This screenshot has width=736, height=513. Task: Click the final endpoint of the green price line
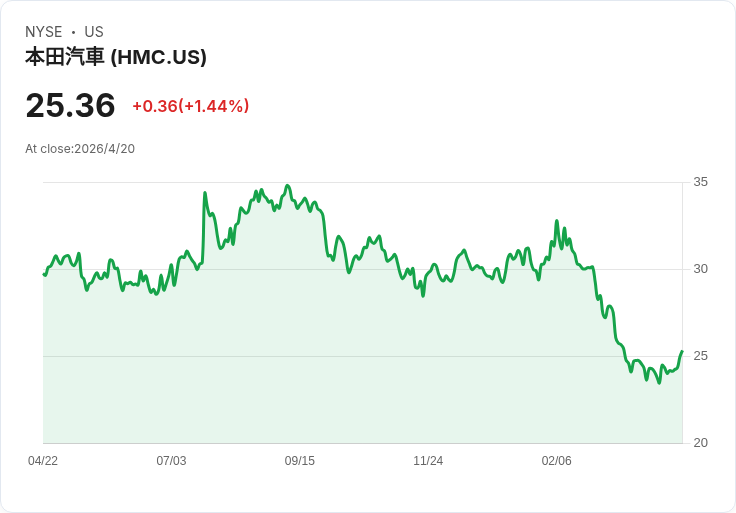[682, 351]
